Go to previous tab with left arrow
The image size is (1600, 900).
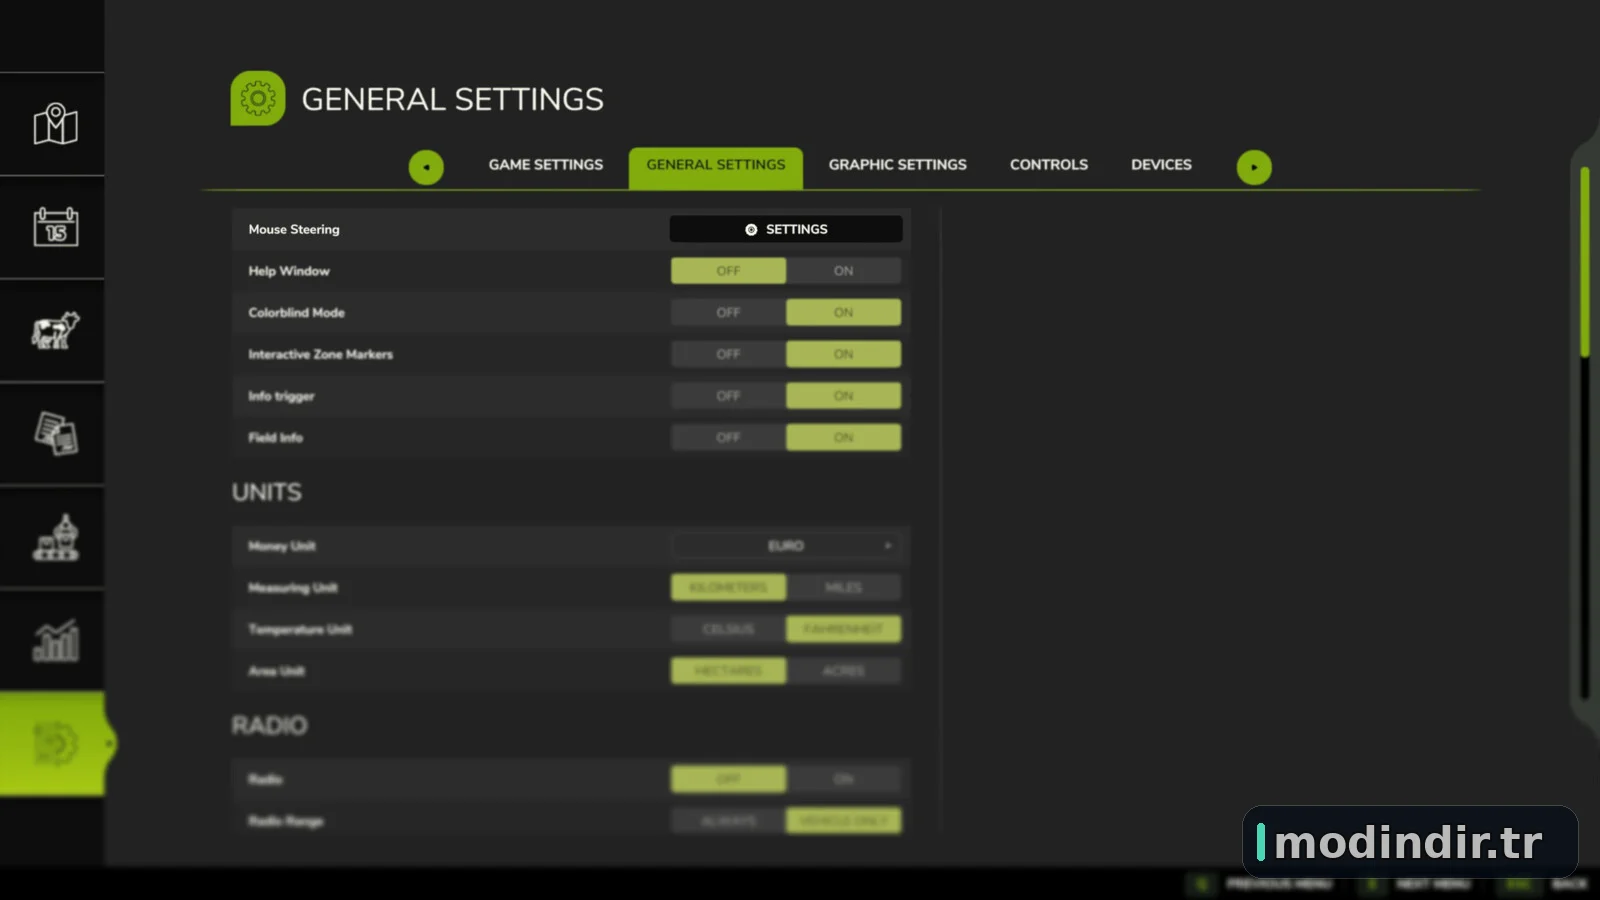[426, 167]
